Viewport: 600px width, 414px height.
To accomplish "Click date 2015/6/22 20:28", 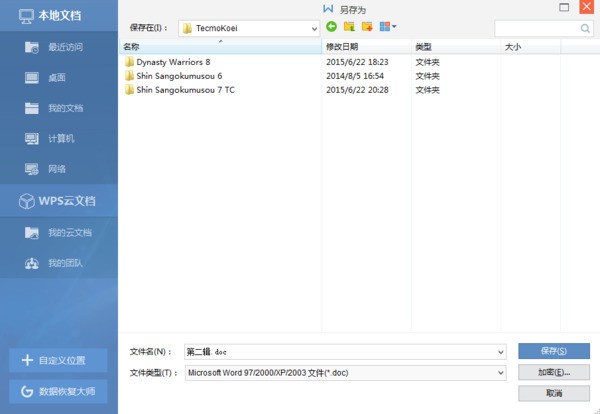I will pos(357,90).
